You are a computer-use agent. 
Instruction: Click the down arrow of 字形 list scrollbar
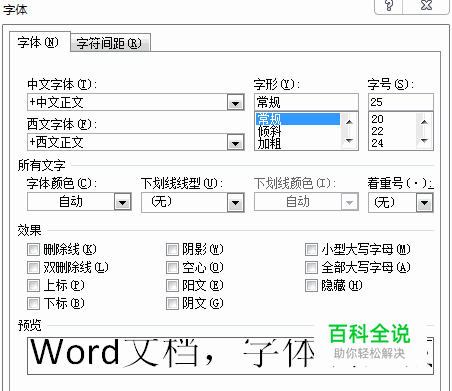click(x=349, y=141)
